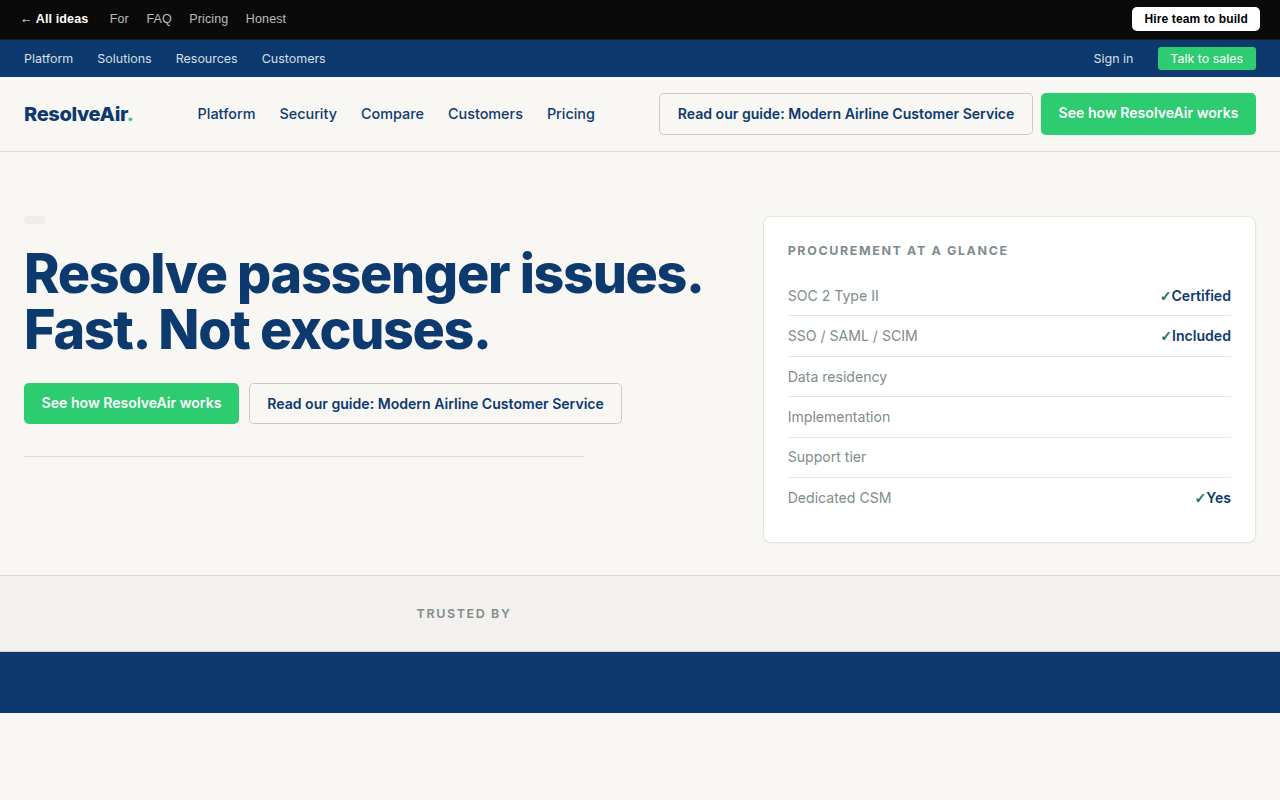Click the Support tier label
The height and width of the screenshot is (800, 1280).
coord(827,457)
